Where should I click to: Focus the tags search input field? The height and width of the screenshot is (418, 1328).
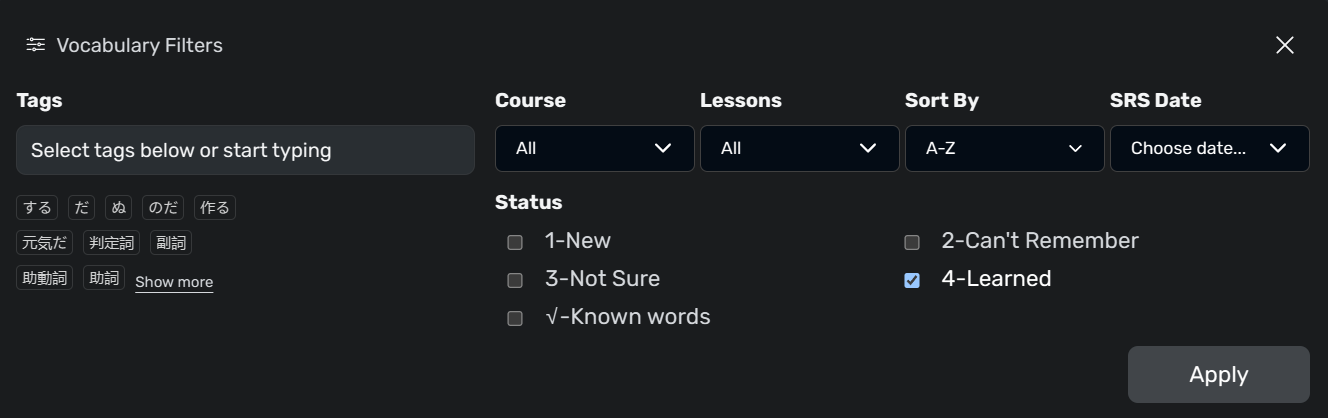click(245, 150)
